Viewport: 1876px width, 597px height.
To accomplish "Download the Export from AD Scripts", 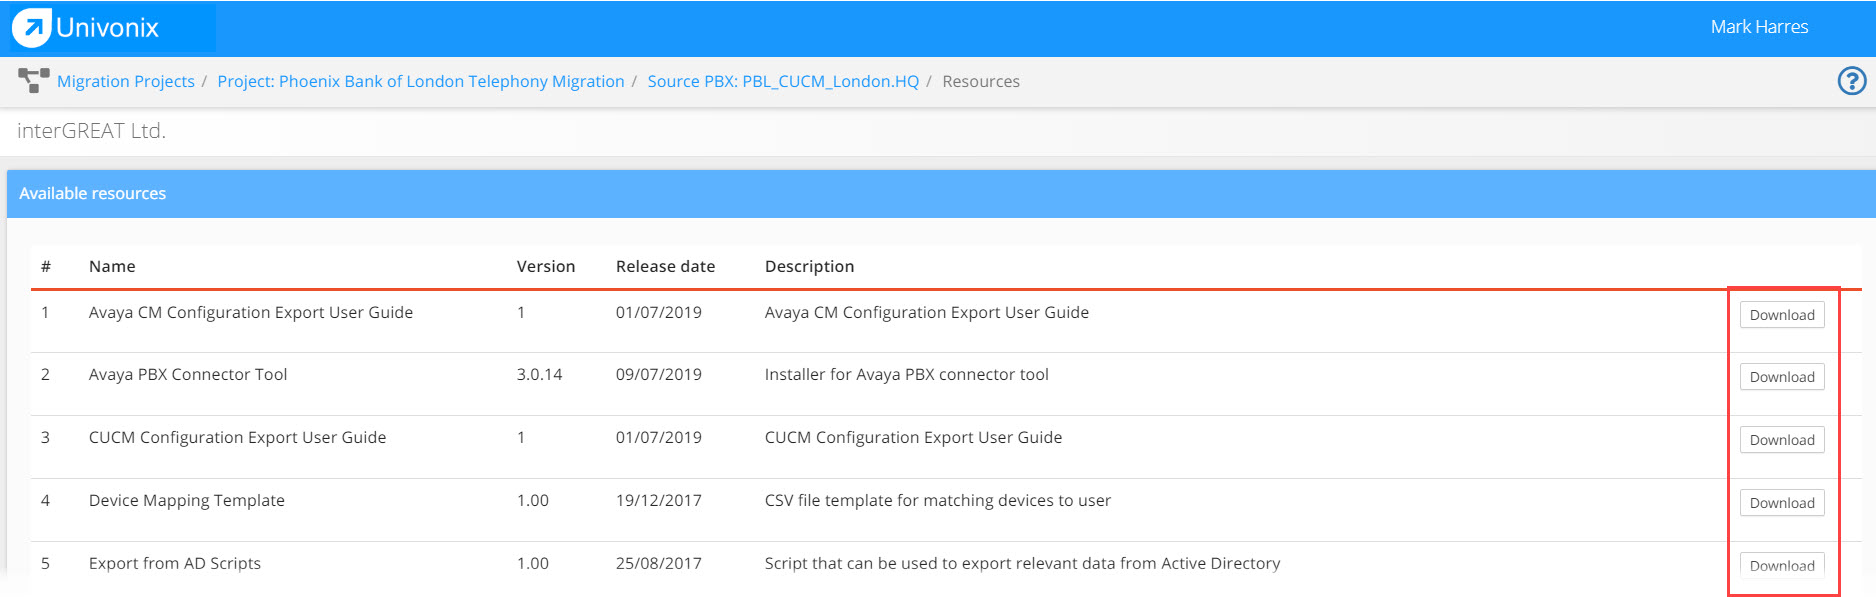I will click(1782, 565).
